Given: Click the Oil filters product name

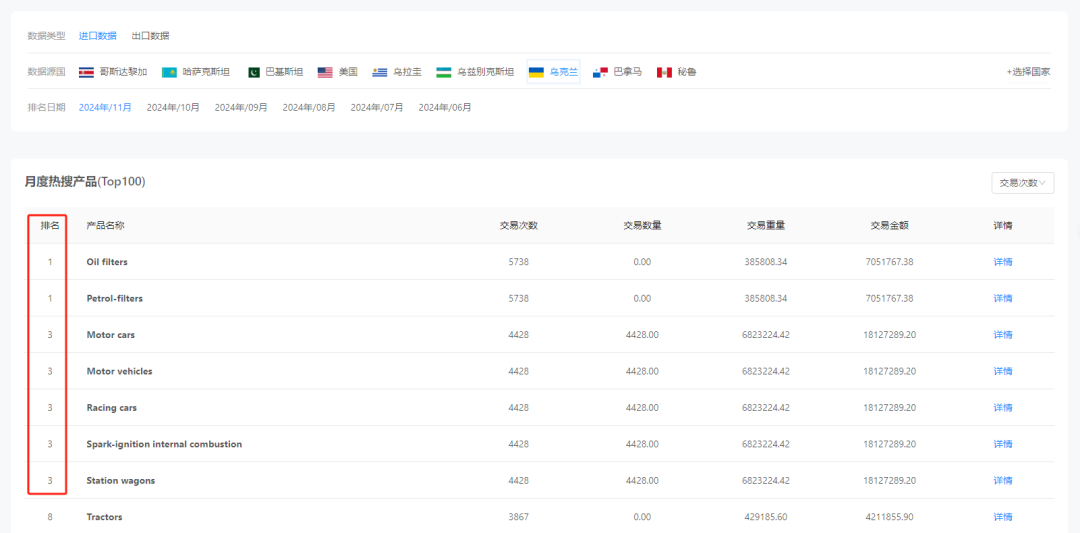Looking at the screenshot, I should click(107, 262).
